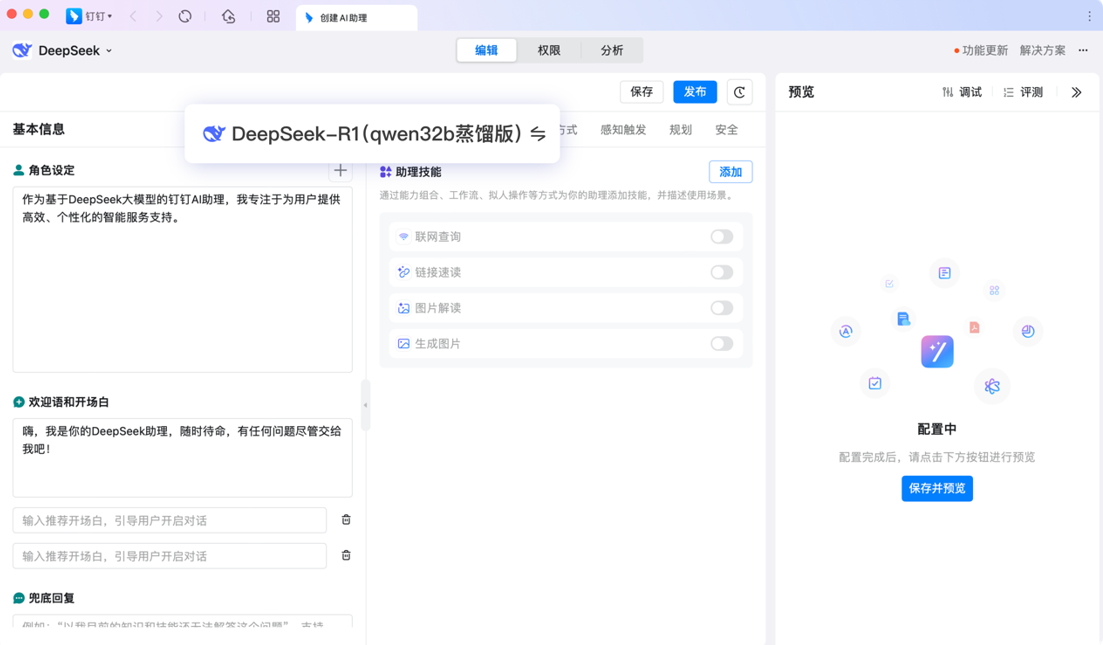
Task: Open the DeepSeek name dropdown arrow
Action: tap(109, 49)
